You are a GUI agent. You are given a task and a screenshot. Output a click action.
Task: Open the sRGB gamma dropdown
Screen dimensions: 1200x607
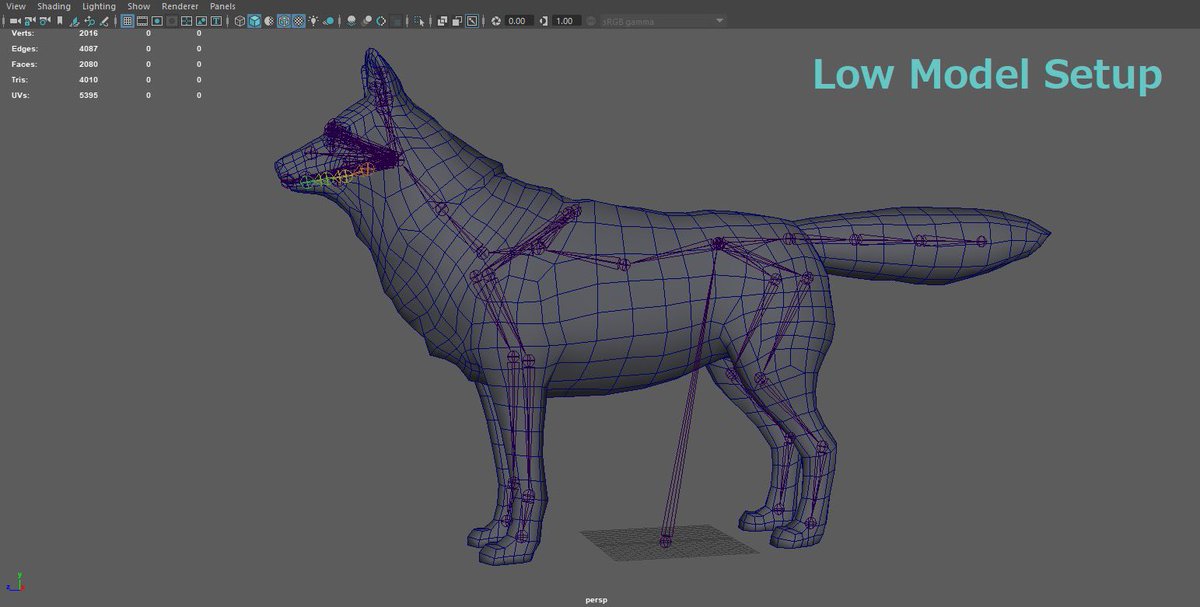pos(663,21)
